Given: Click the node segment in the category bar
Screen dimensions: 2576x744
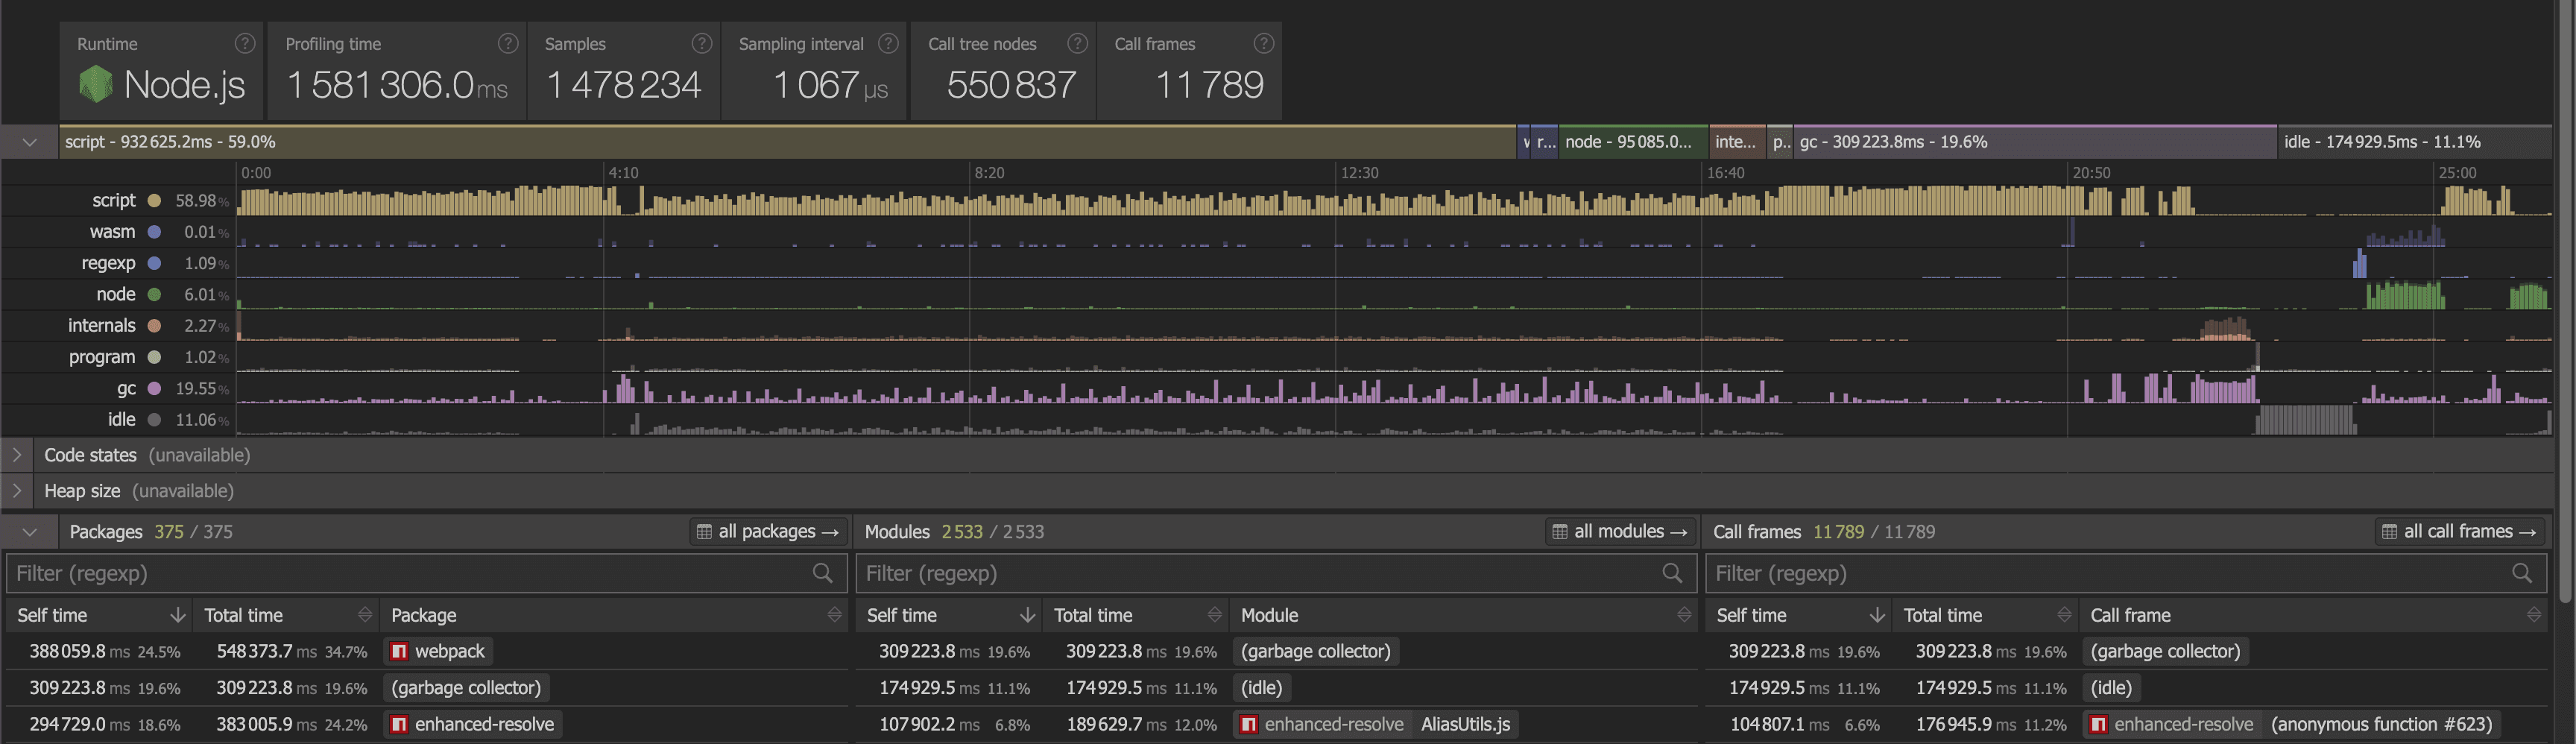Looking at the screenshot, I should pyautogui.click(x=1633, y=142).
